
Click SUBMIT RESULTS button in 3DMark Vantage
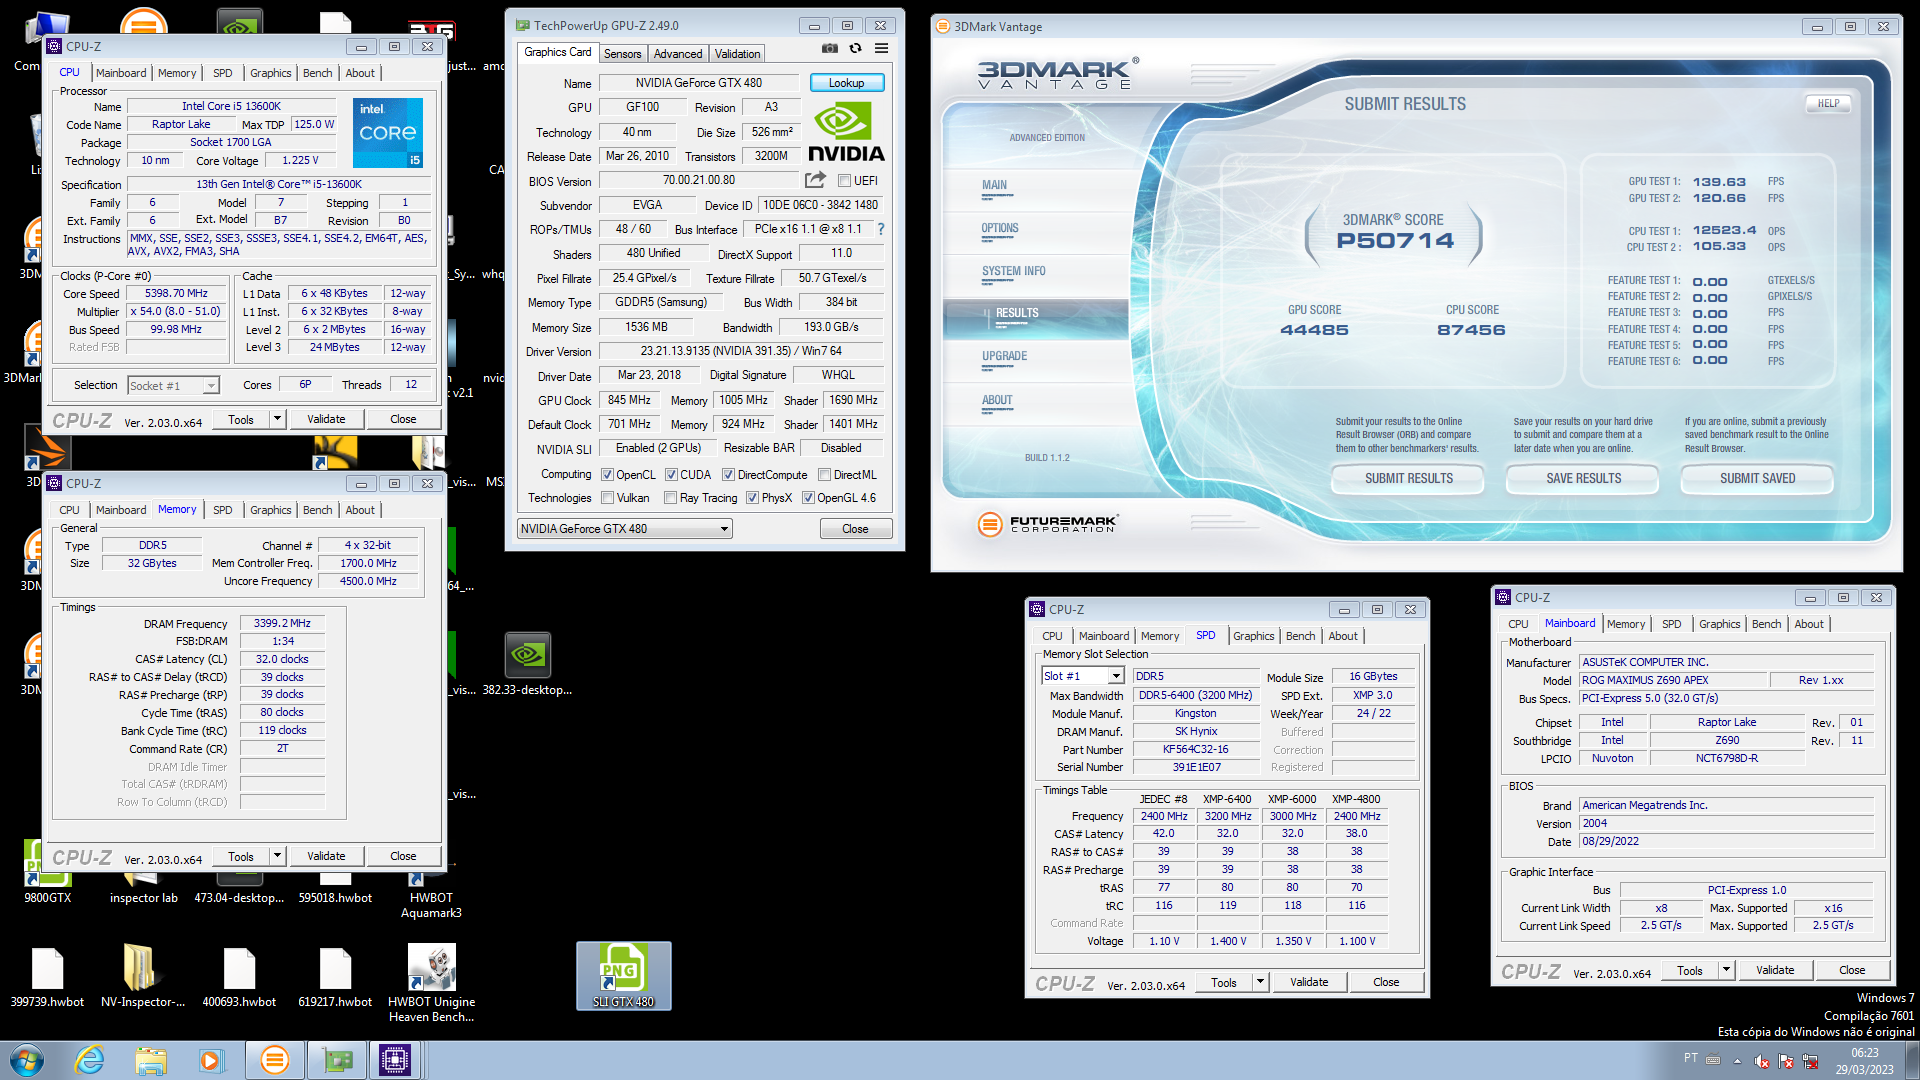(x=1409, y=479)
